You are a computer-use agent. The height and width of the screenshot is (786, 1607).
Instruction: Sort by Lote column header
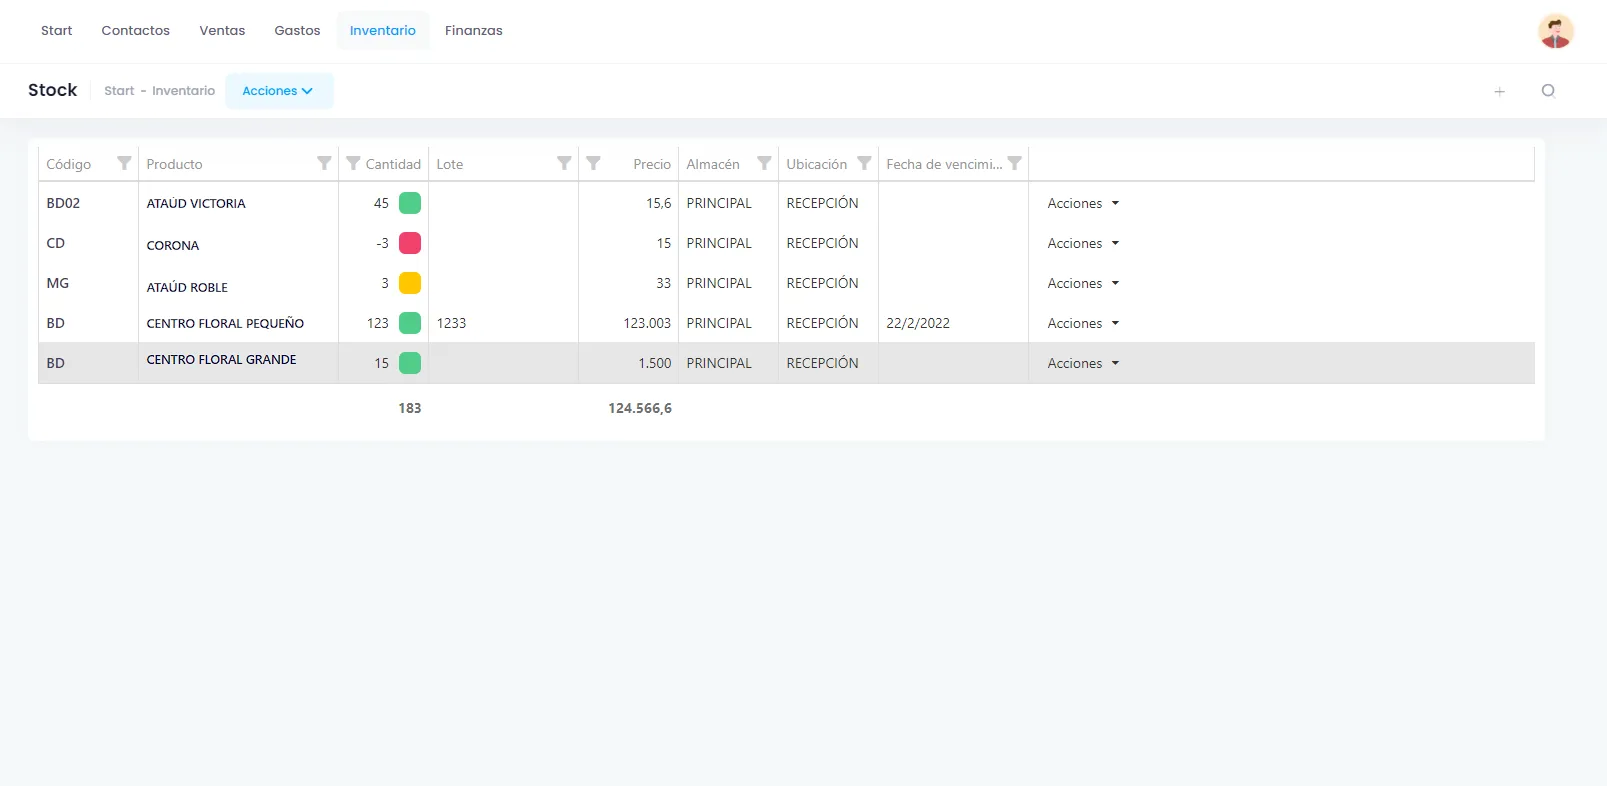point(450,164)
